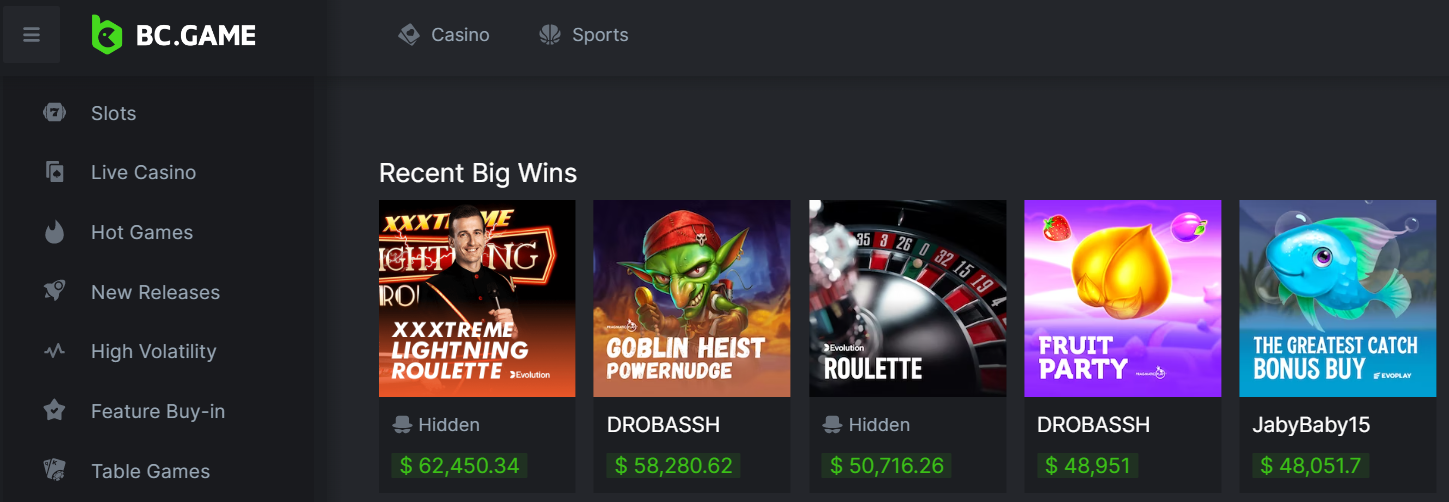This screenshot has height=502, width=1449.
Task: Toggle the hamburger sidebar menu
Action: 31,35
